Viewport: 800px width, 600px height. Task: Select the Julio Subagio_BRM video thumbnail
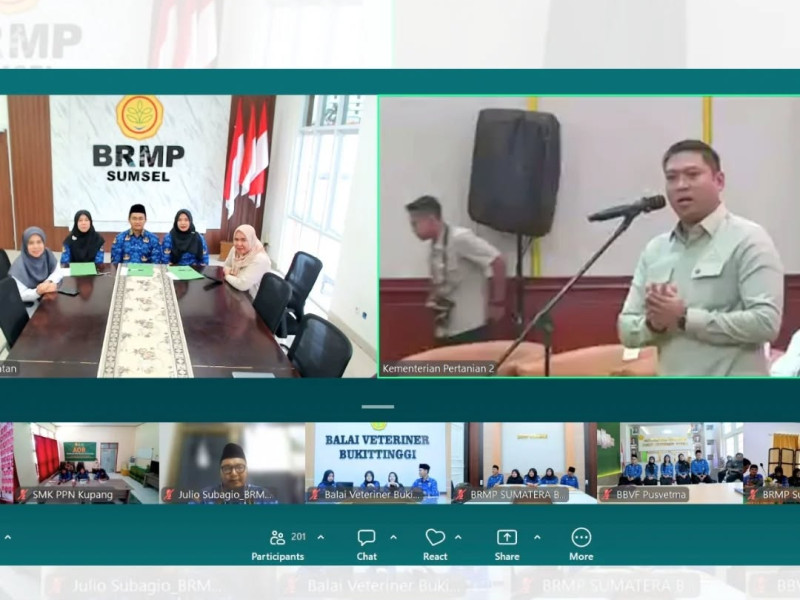(x=233, y=463)
